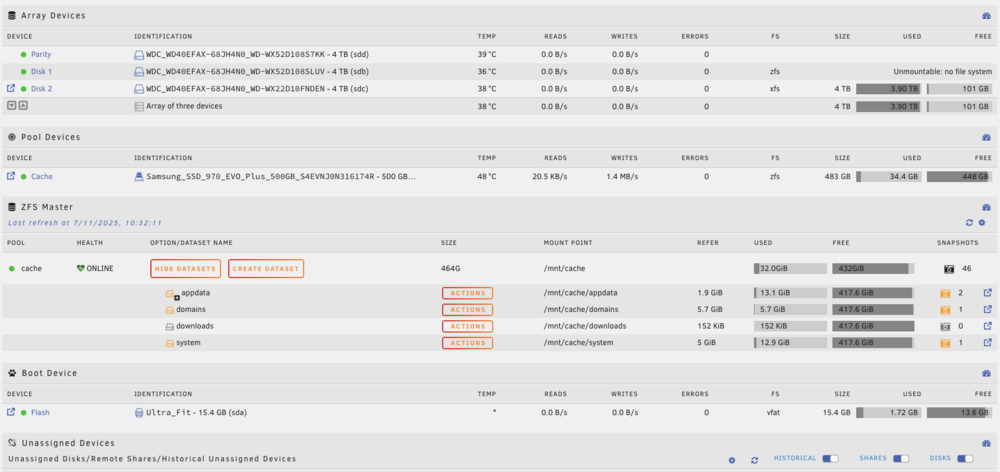Screen dimensions: 1000x472
Task: Spin down all array disks arrow
Action: [11, 106]
